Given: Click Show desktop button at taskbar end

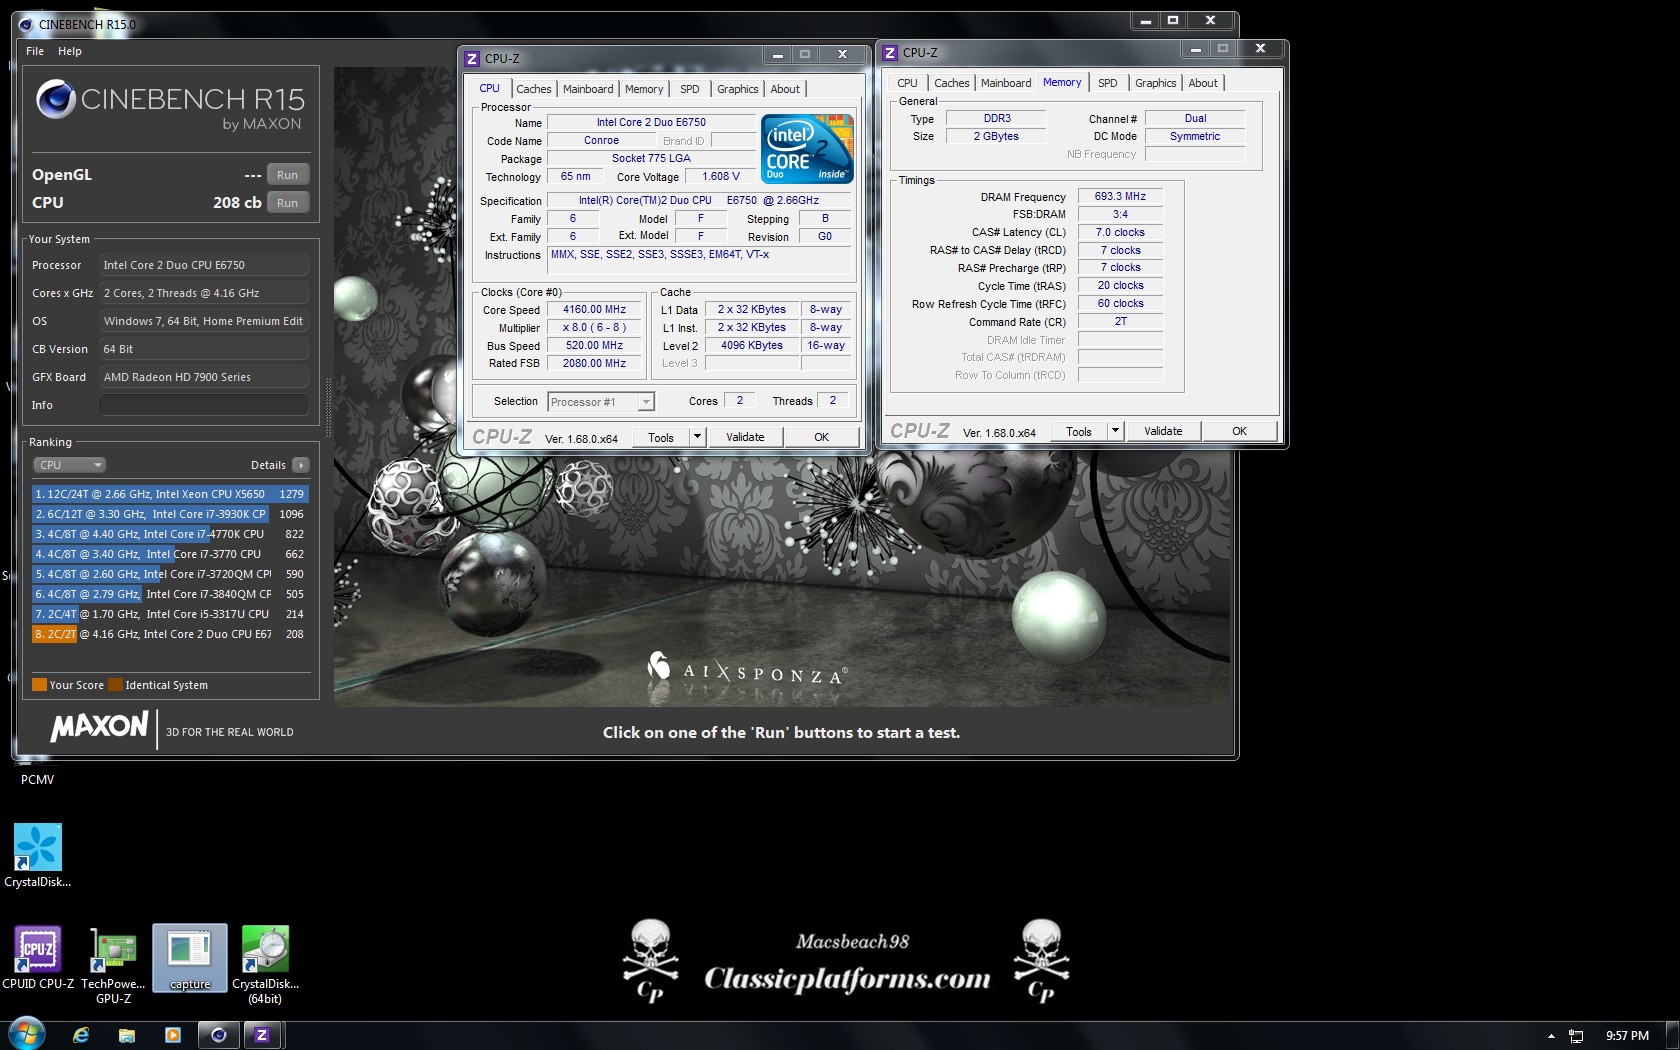Looking at the screenshot, I should pyautogui.click(x=1673, y=1036).
